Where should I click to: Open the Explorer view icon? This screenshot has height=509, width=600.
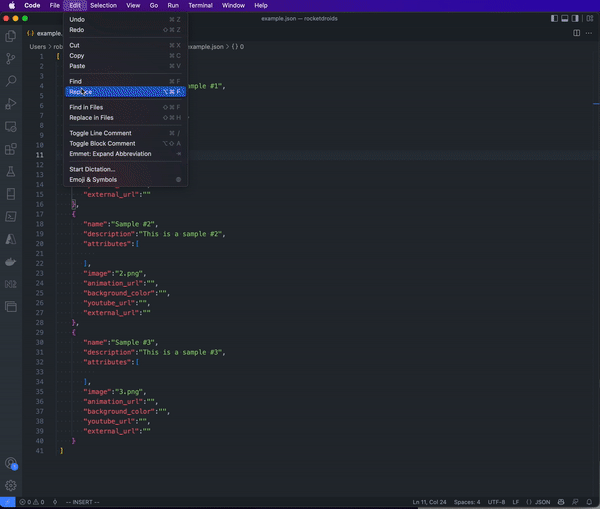tap(11, 36)
